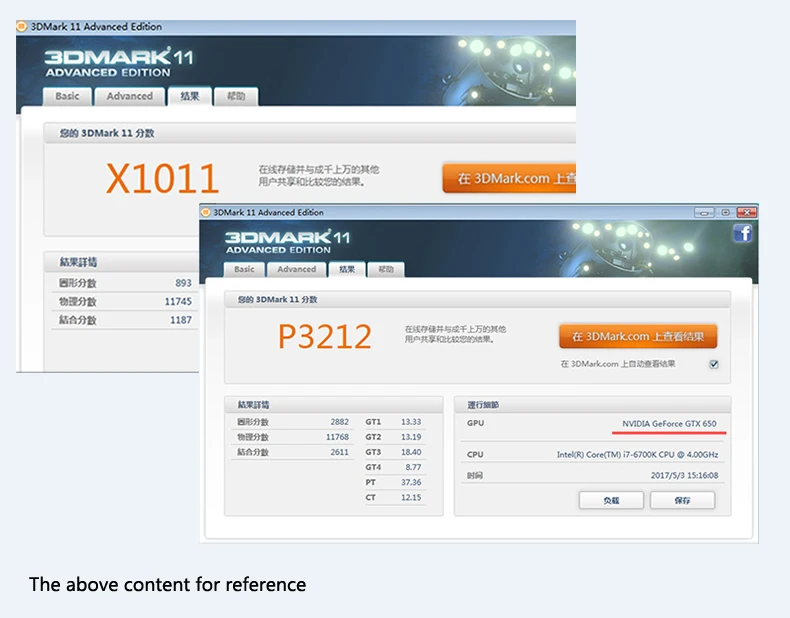Click the 负载 button
This screenshot has width=790, height=618.
pos(611,500)
